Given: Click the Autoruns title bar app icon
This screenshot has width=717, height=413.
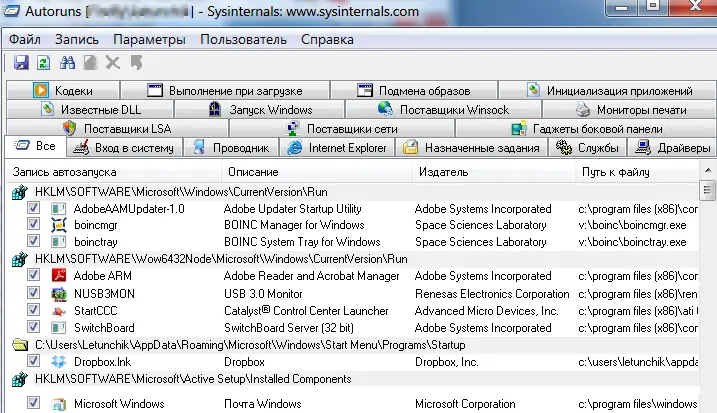Looking at the screenshot, I should (x=11, y=10).
